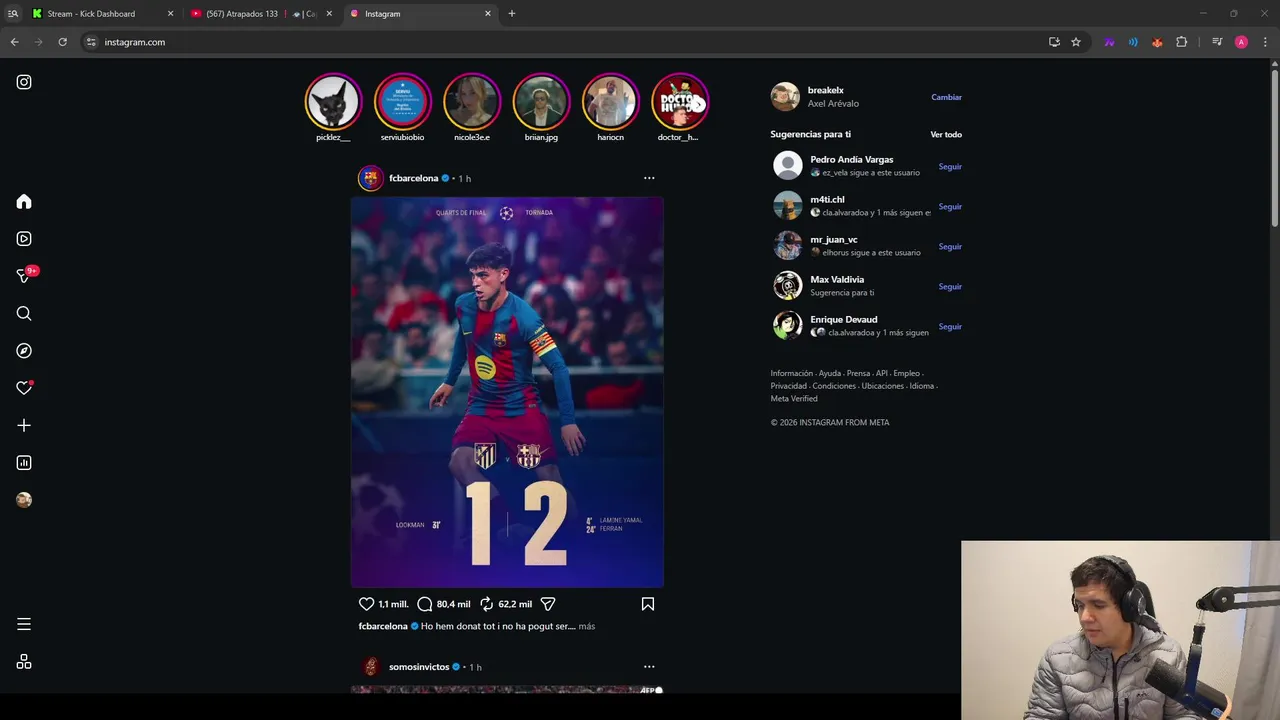This screenshot has height=720, width=1280.
Task: Expand caption with 'más' link
Action: point(587,626)
